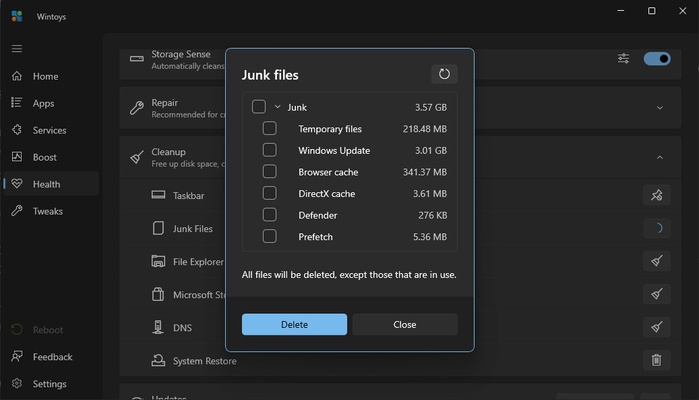The height and width of the screenshot is (400, 699).
Task: Click the Taskbar row icon
Action: [x=158, y=195]
